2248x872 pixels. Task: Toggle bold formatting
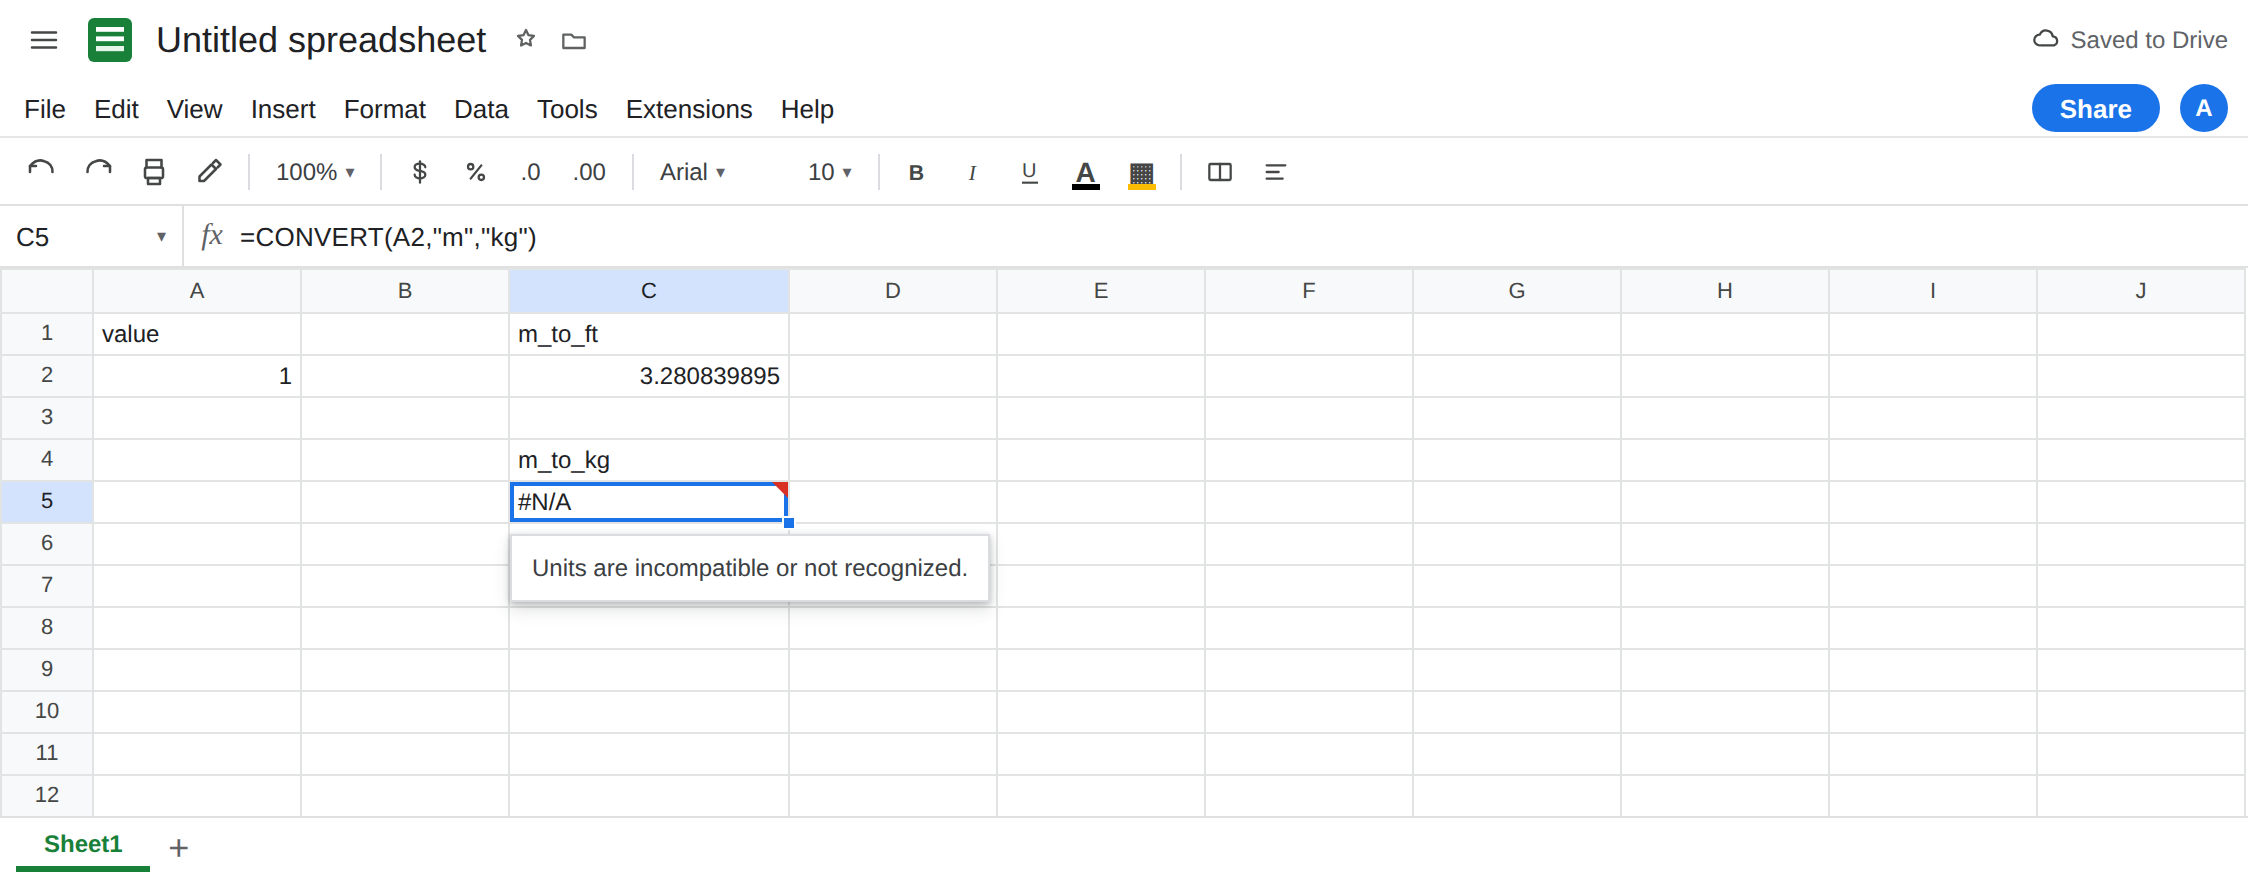coord(916,172)
